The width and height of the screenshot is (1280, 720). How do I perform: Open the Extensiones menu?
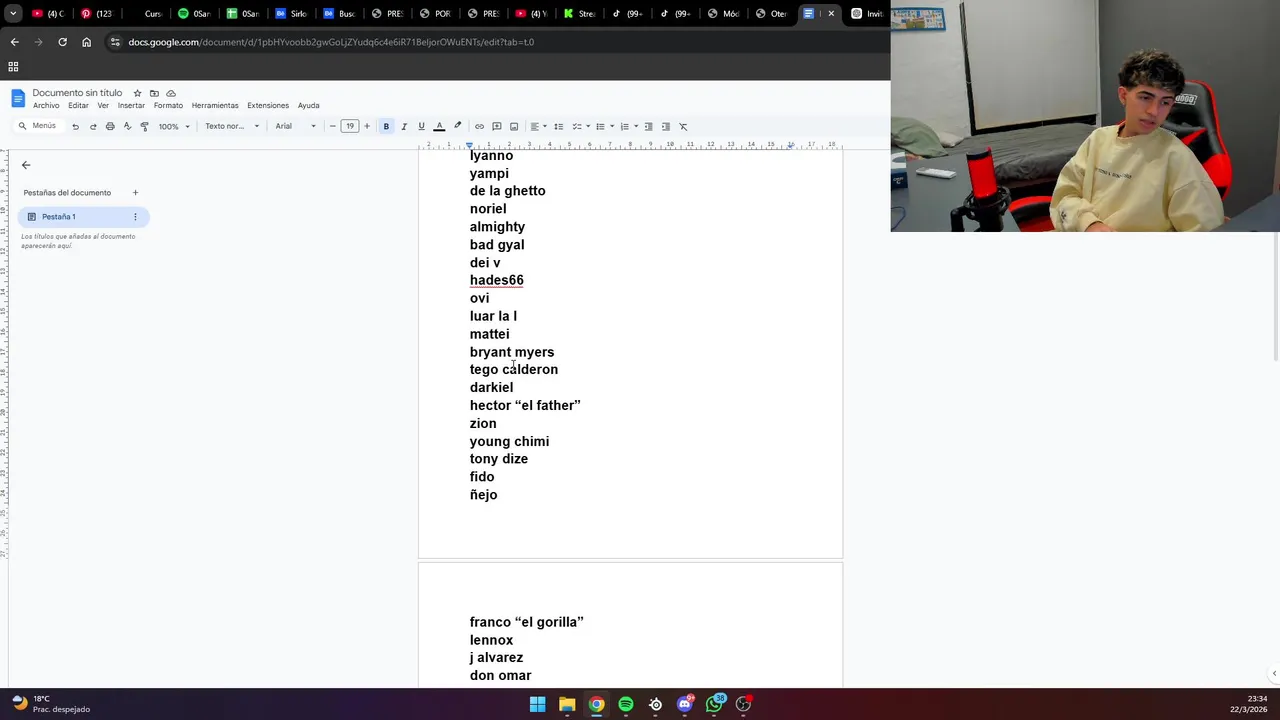click(x=268, y=105)
